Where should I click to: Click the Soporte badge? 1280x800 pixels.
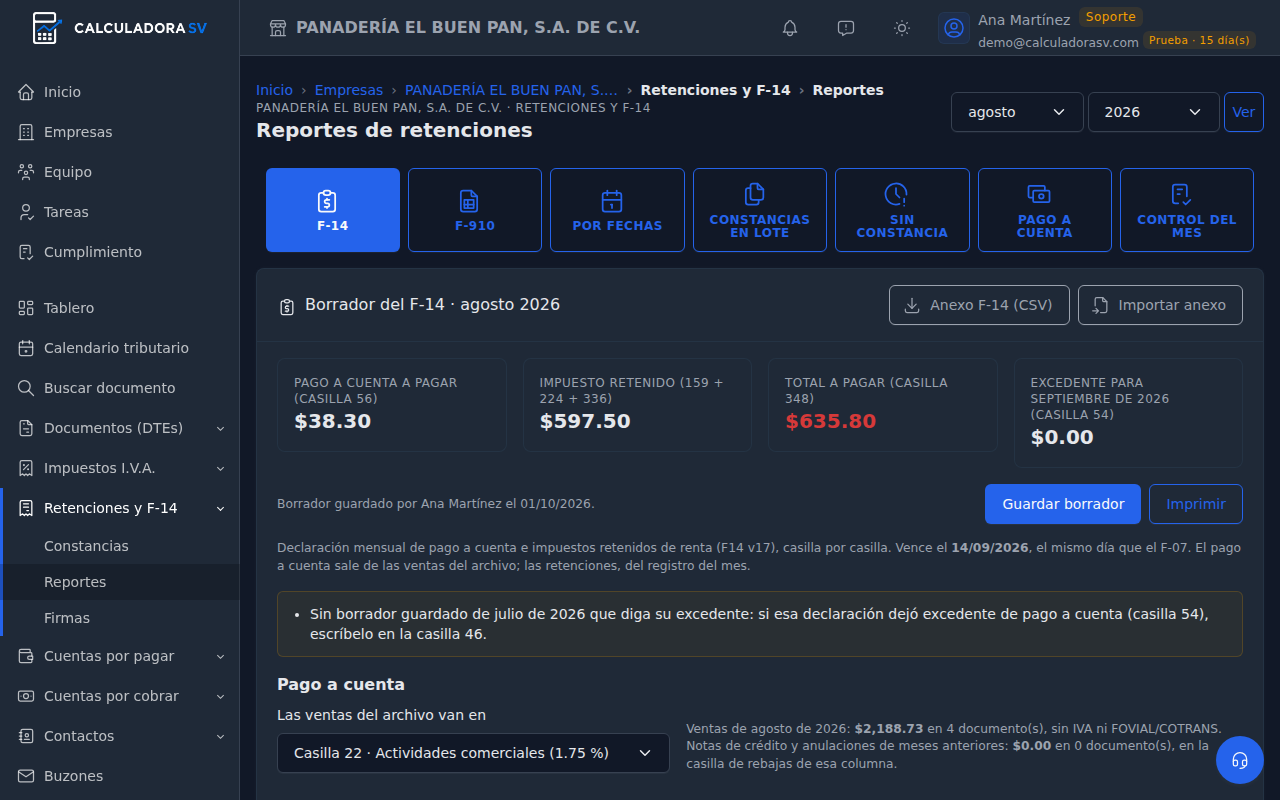pyautogui.click(x=1110, y=17)
